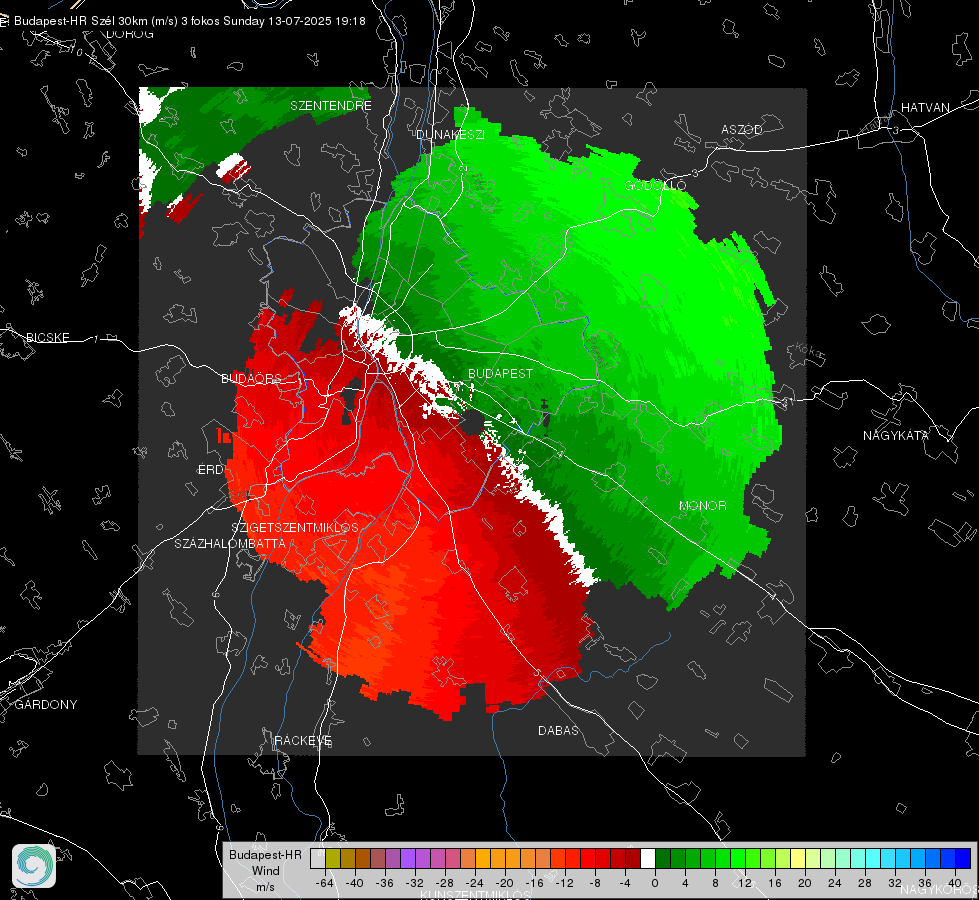Viewport: 979px width, 900px height.
Task: Click the m/s unit label in legend
Action: (x=265, y=887)
